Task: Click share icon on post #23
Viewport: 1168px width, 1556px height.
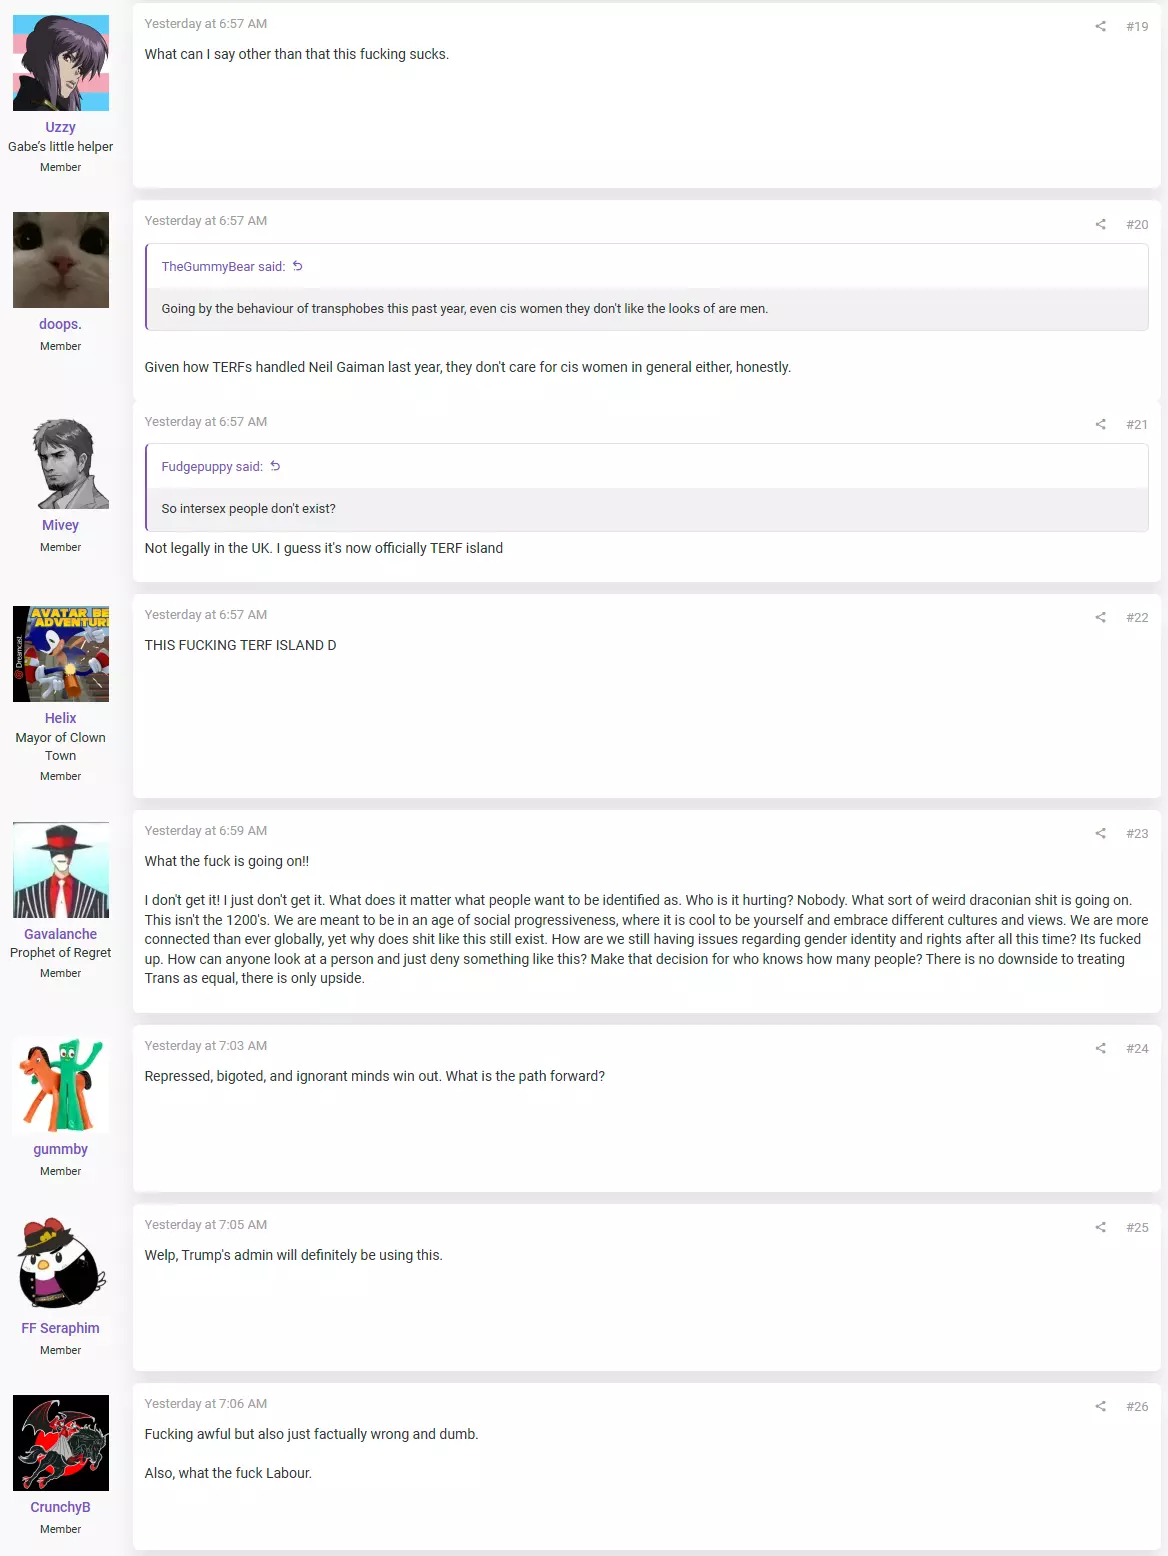Action: 1100,833
